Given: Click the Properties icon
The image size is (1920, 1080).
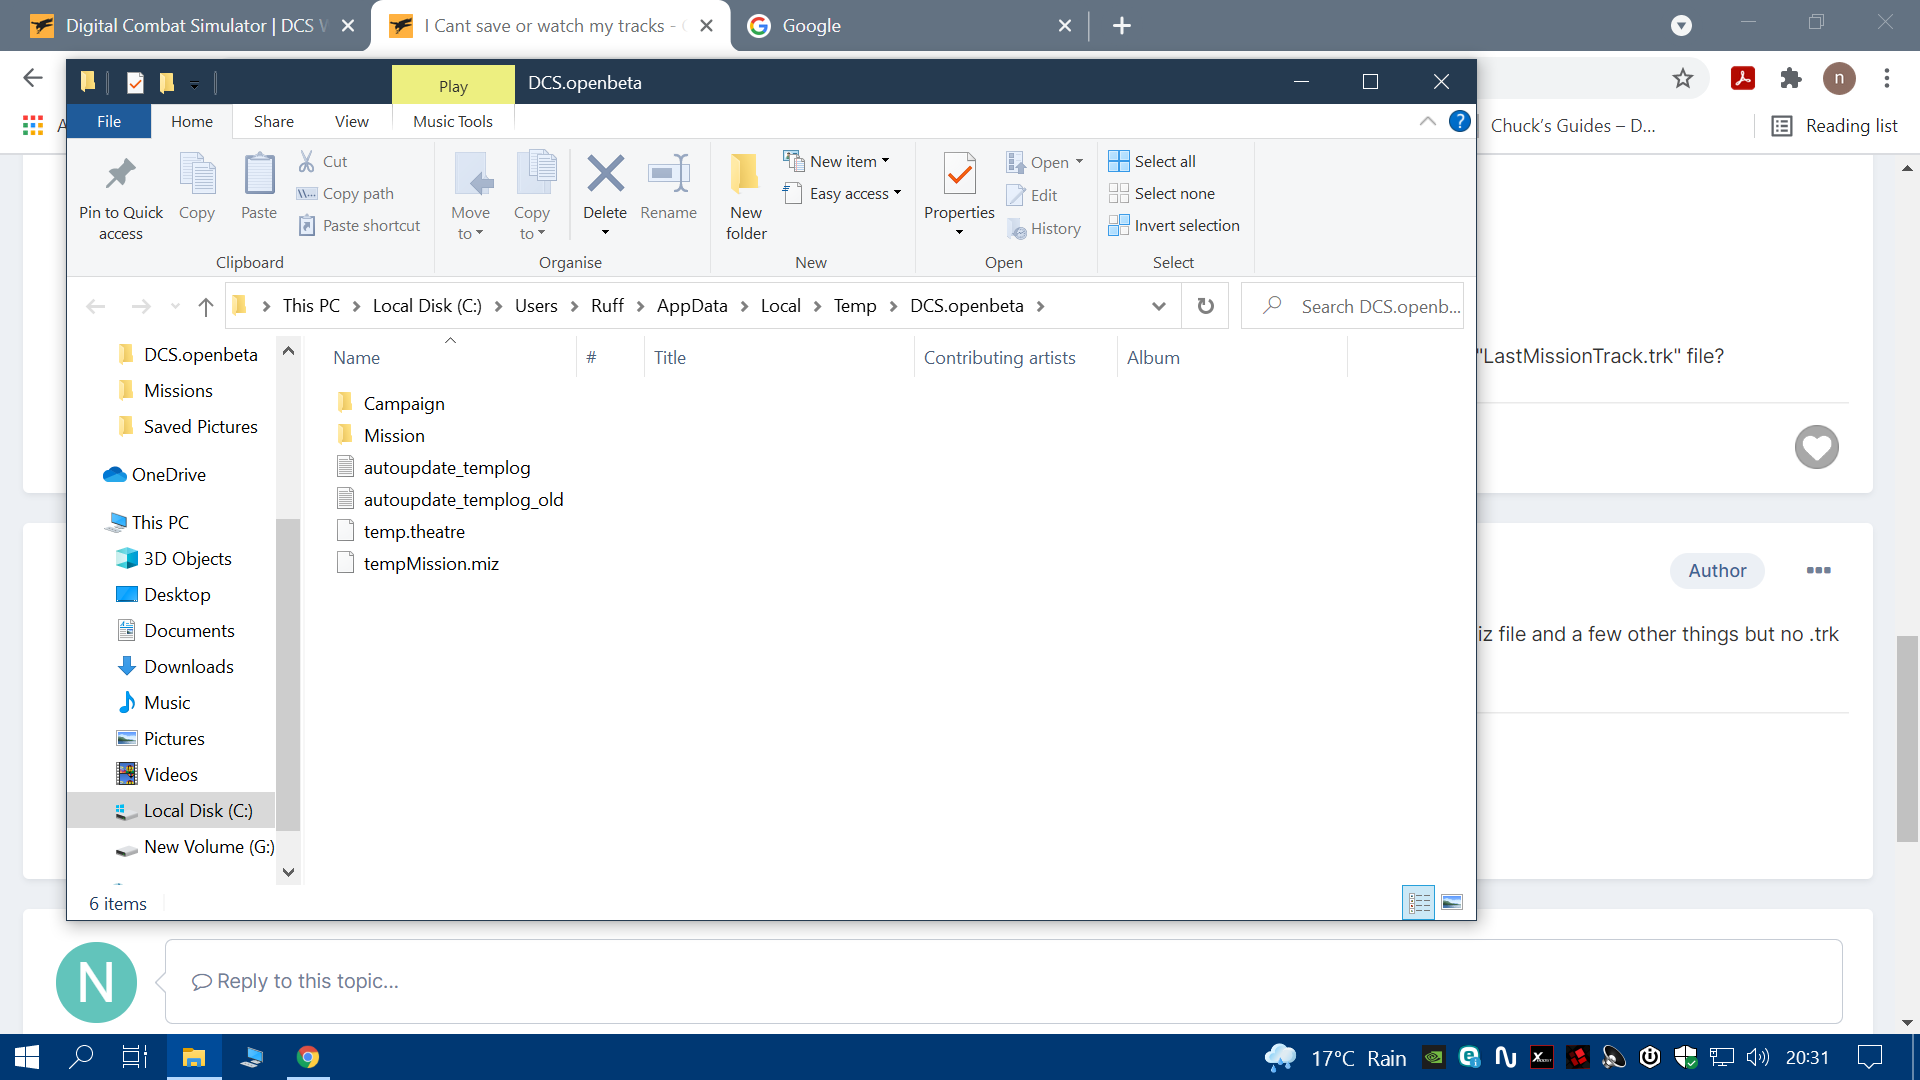Looking at the screenshot, I should point(959,175).
